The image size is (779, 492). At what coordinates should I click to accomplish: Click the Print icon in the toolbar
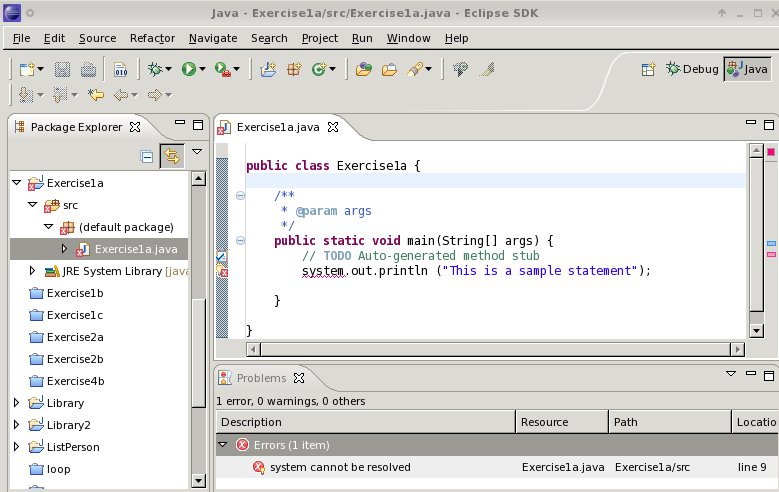click(x=88, y=69)
